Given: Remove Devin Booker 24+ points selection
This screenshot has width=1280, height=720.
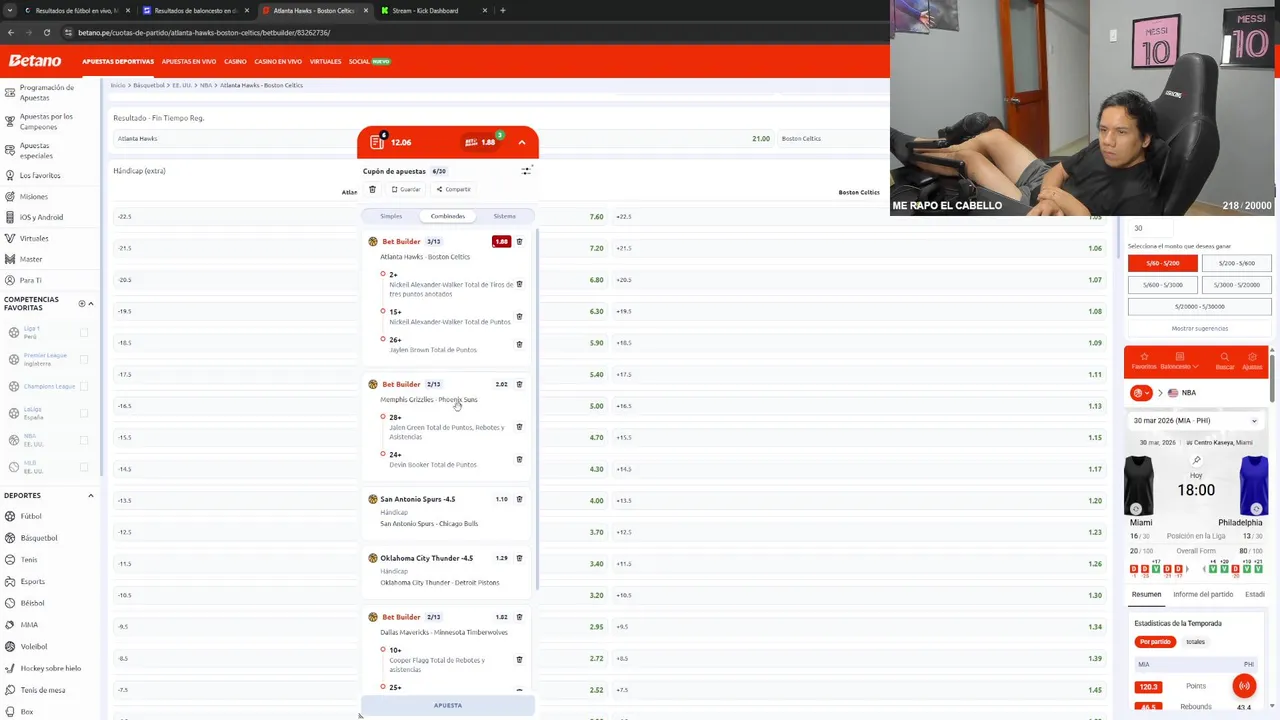Looking at the screenshot, I should tap(519, 459).
